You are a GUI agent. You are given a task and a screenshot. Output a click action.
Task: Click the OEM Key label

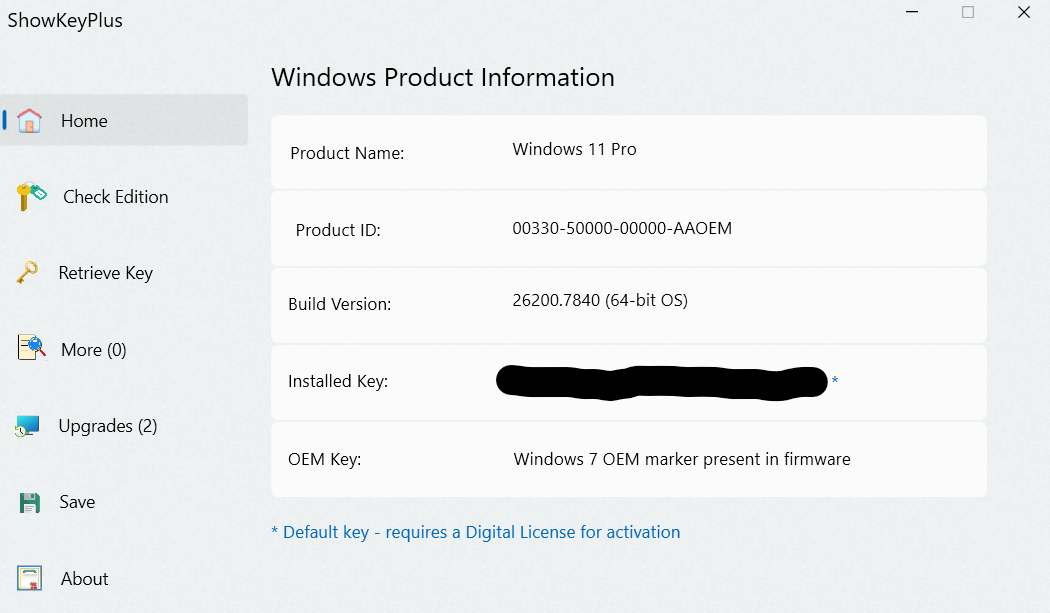tap(325, 459)
